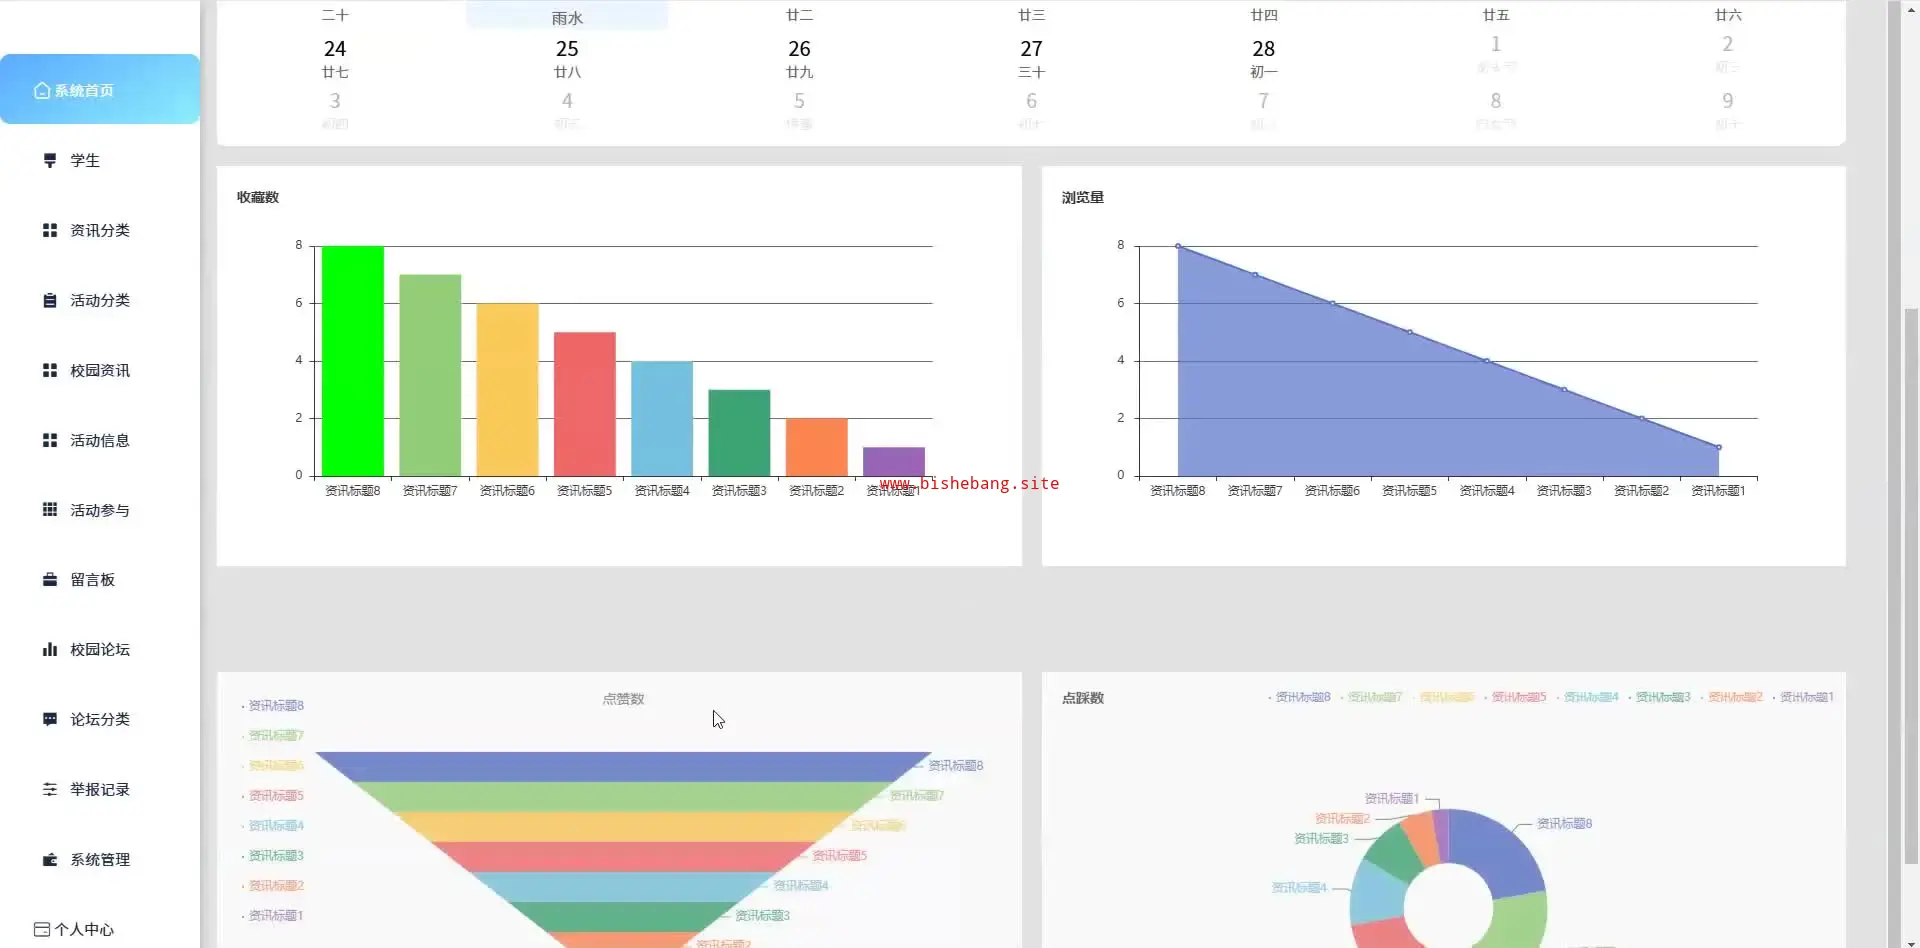Click the yellow 资讯标题6 bar in 收藏数

(x=507, y=390)
